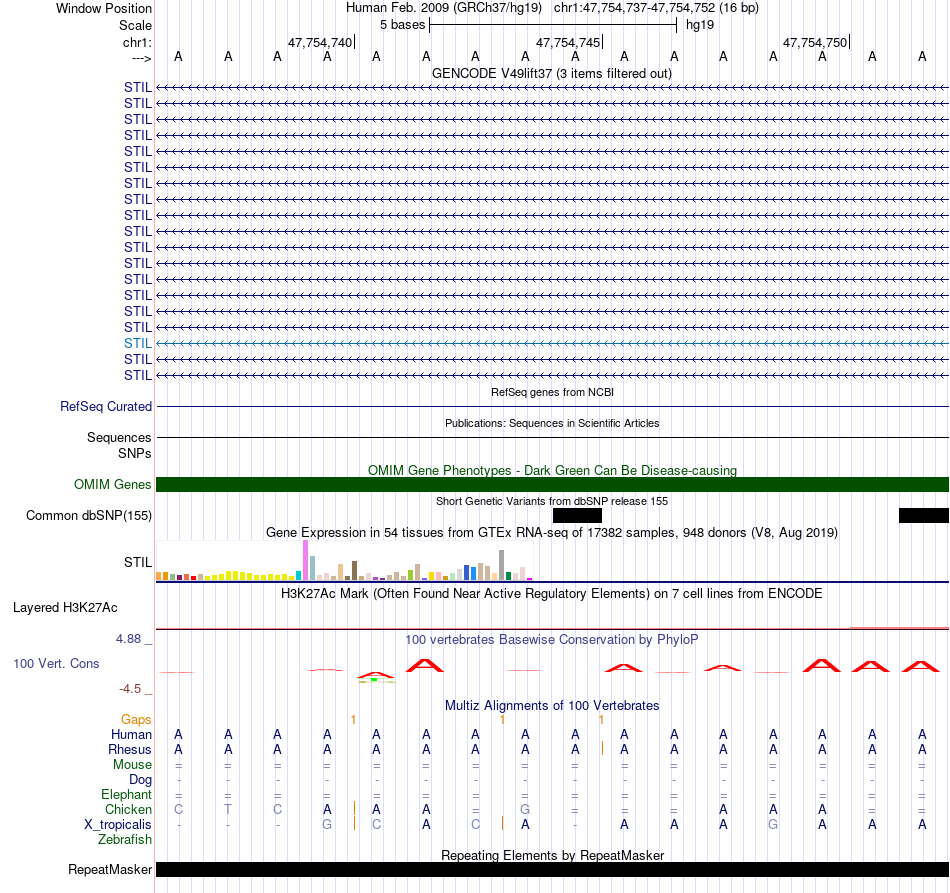The height and width of the screenshot is (893, 950).
Task: Open the Common dbSNP(155) track label
Action: 88,516
